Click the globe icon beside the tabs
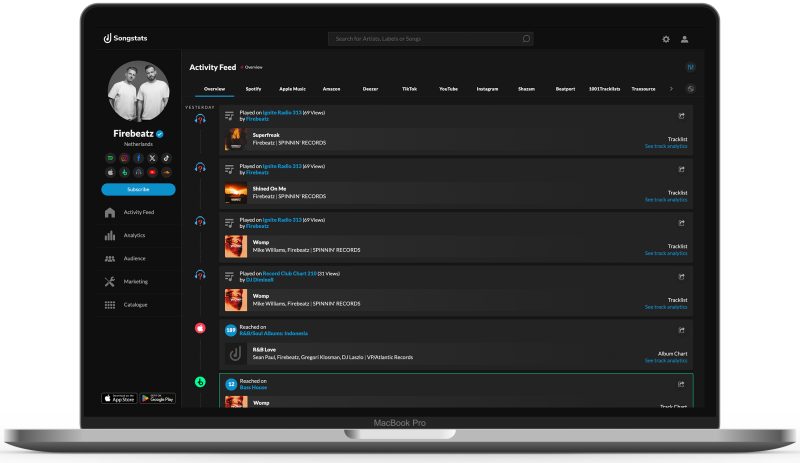The image size is (800, 463). [x=690, y=89]
